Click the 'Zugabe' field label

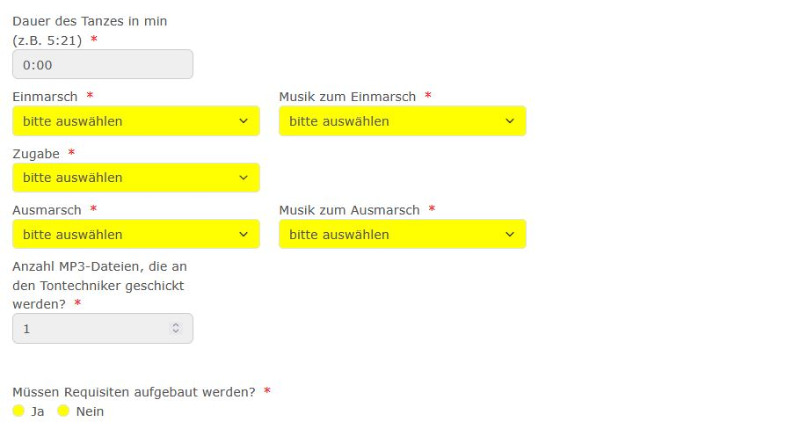click(35, 153)
